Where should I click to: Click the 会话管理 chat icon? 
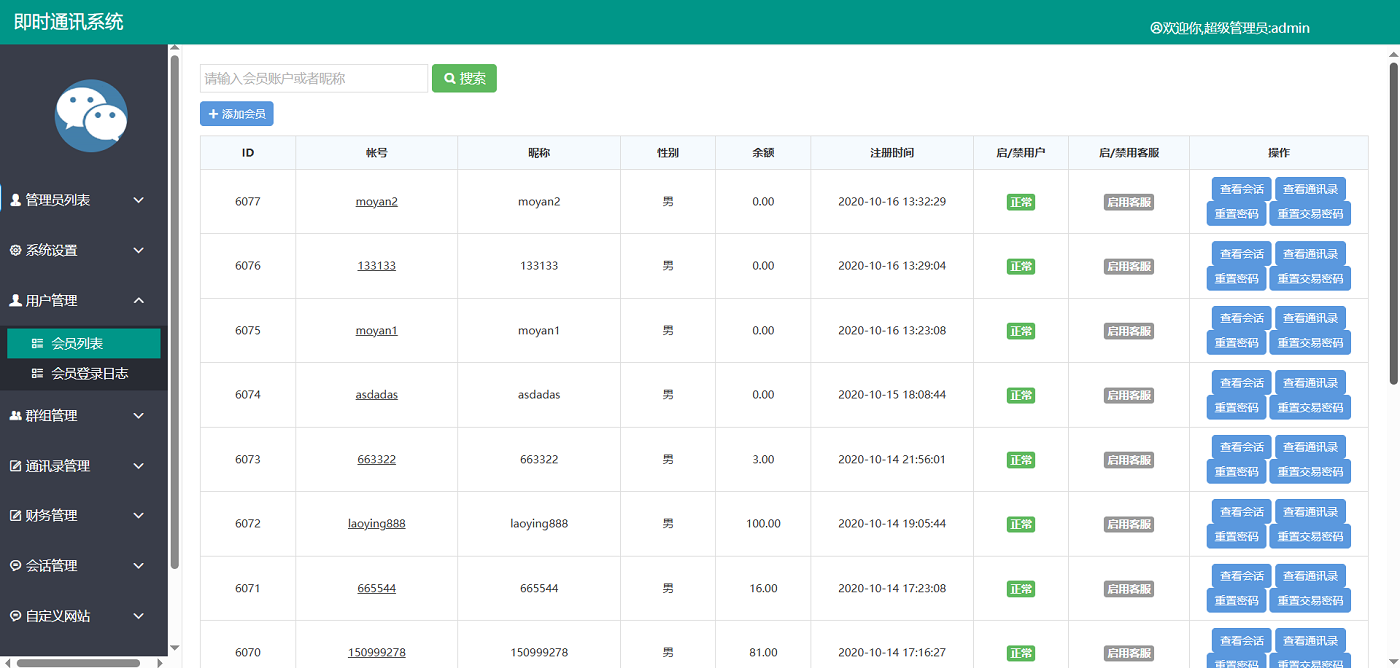15,566
